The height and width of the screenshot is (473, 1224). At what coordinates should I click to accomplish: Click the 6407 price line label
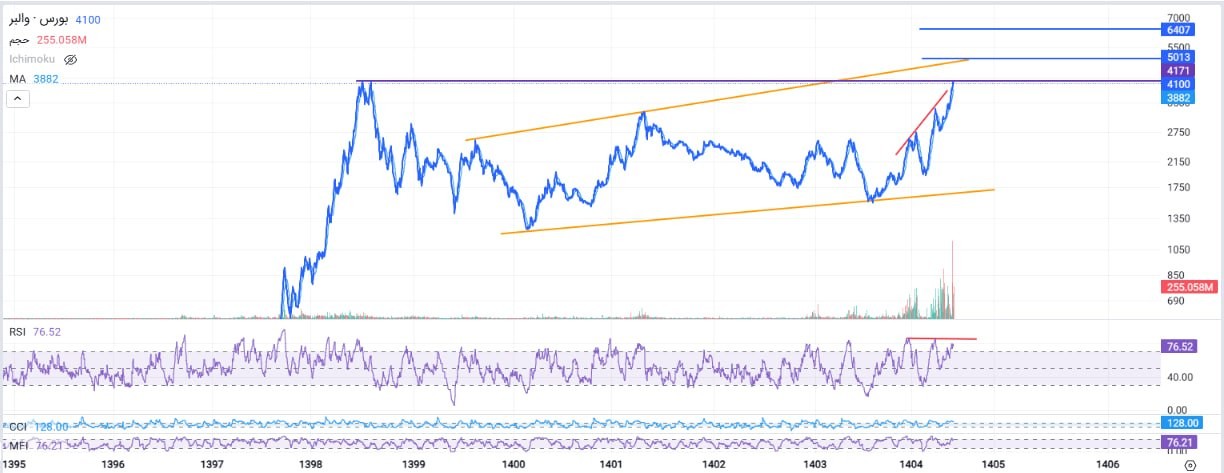tap(1177, 30)
